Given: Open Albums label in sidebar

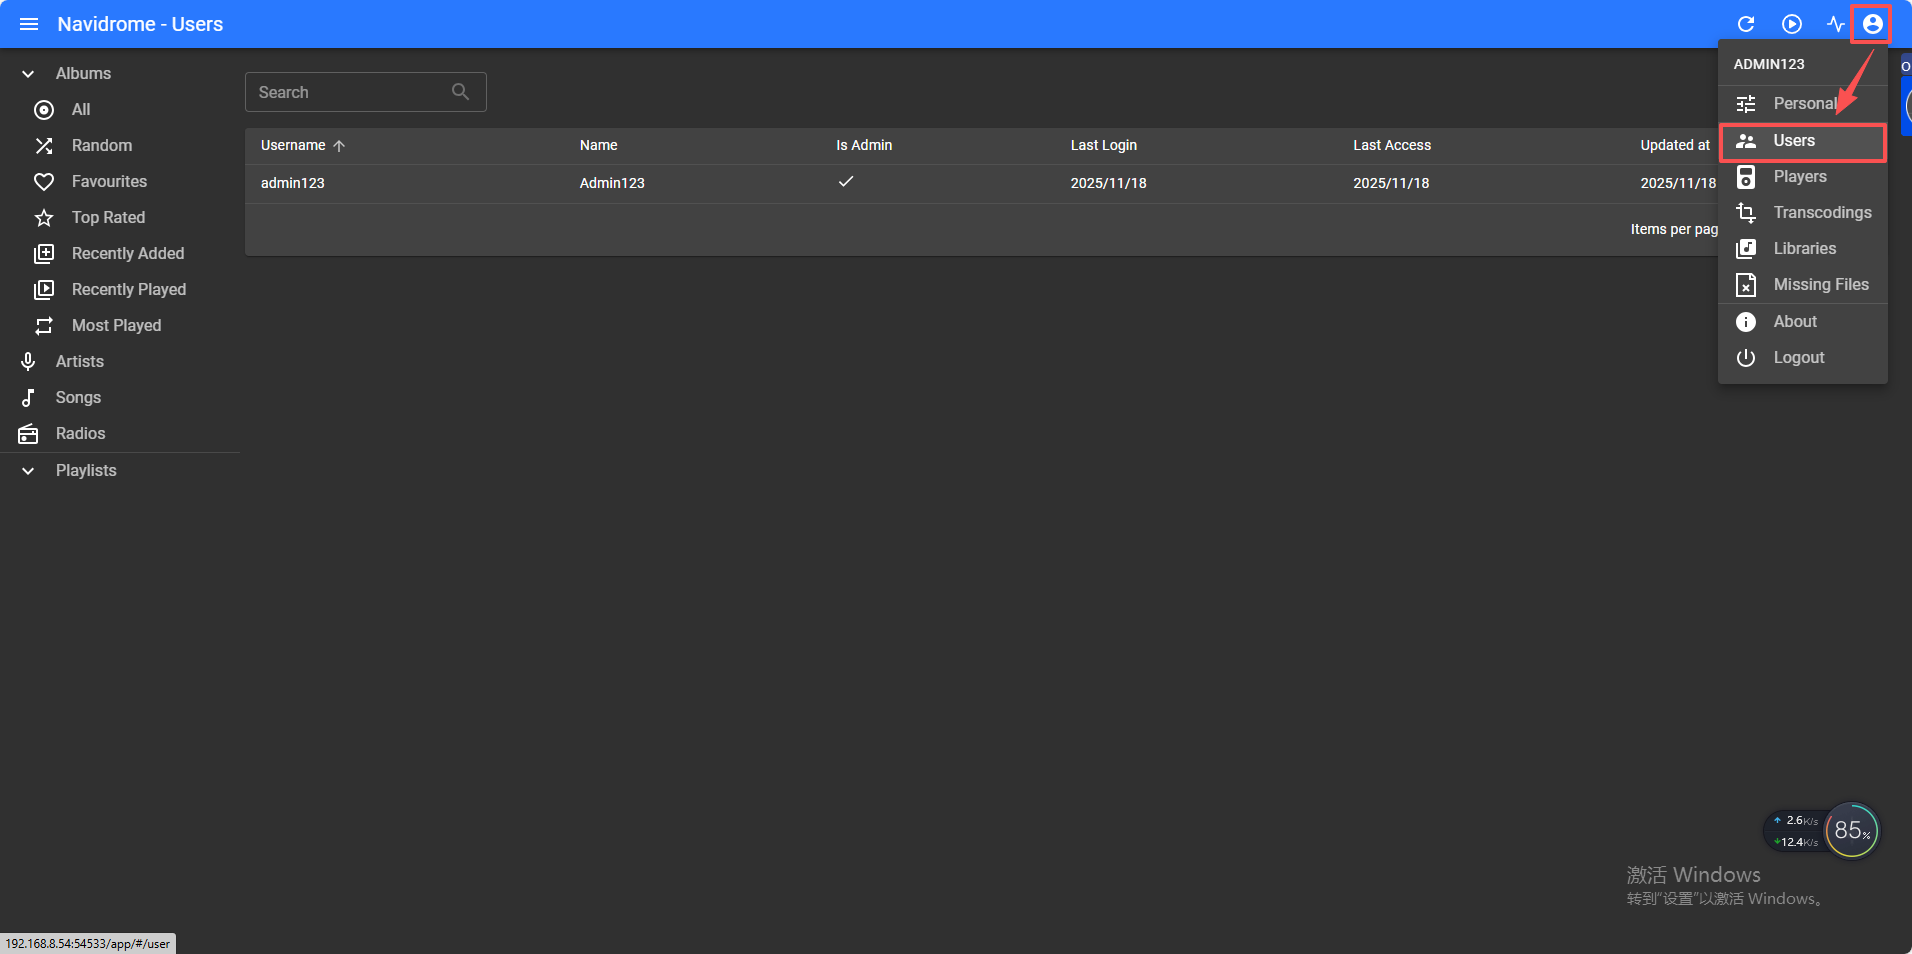Looking at the screenshot, I should pos(83,74).
